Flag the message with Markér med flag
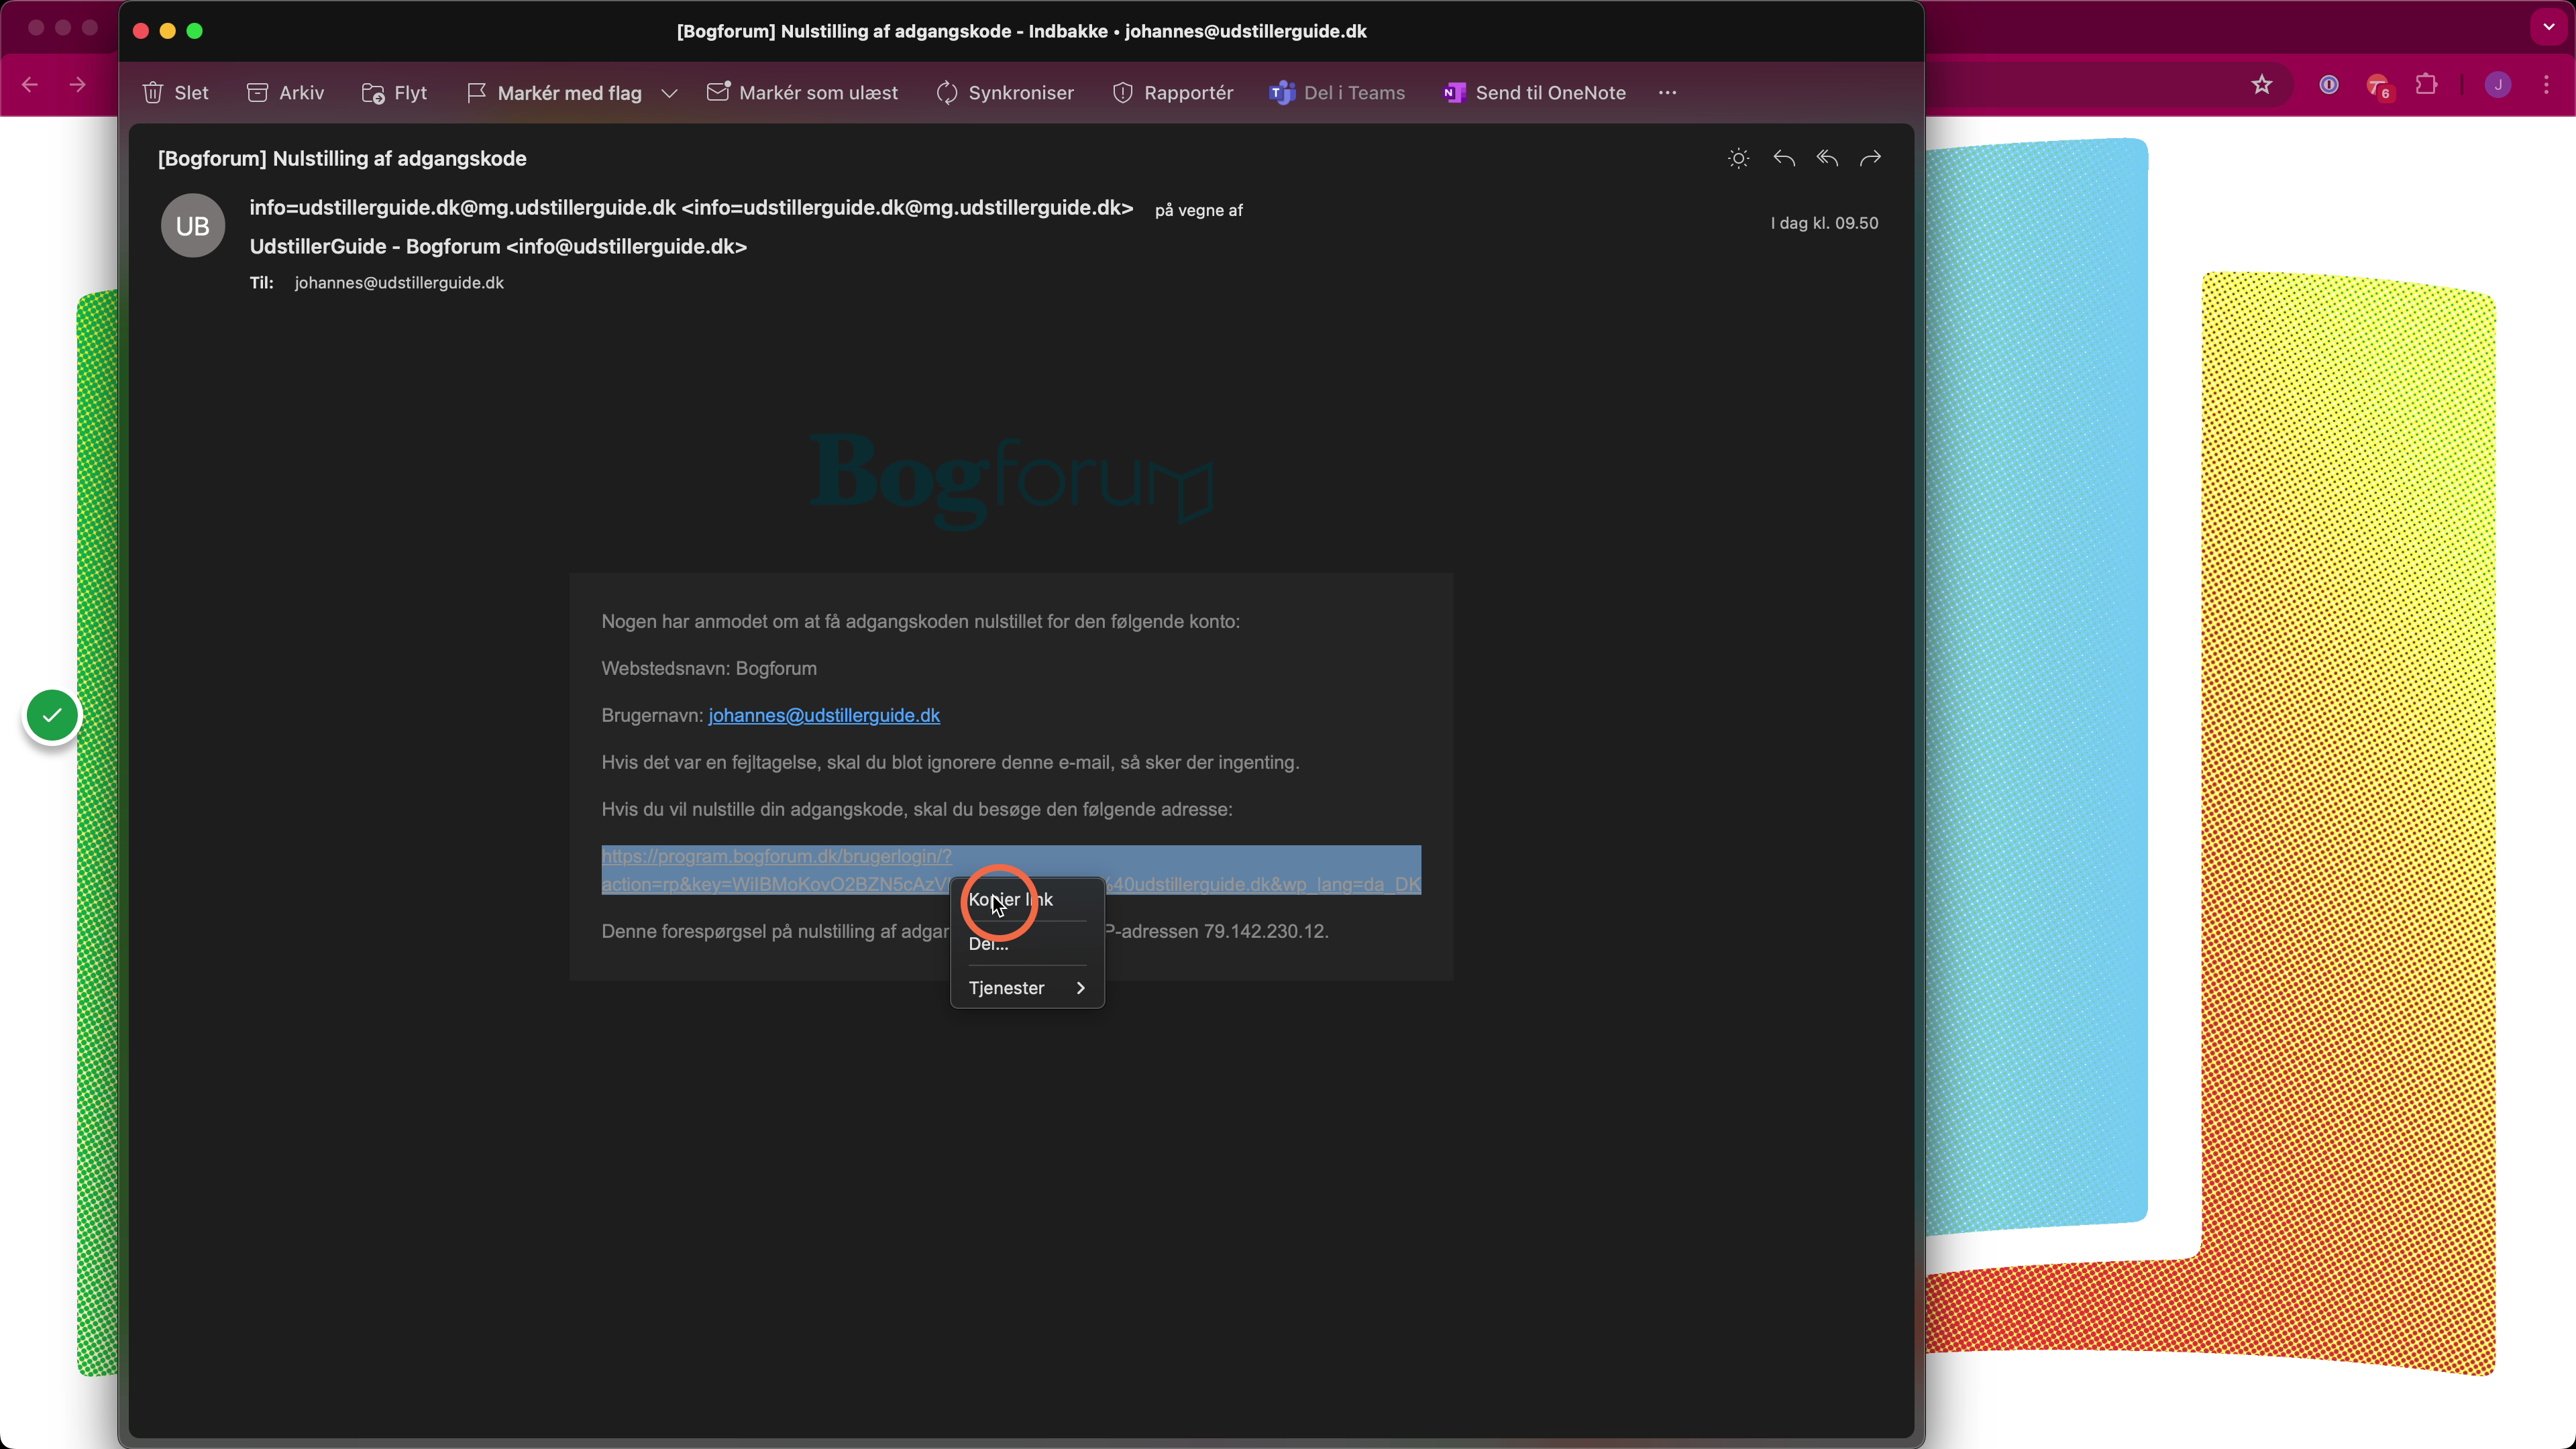The width and height of the screenshot is (2576, 1449). [554, 93]
